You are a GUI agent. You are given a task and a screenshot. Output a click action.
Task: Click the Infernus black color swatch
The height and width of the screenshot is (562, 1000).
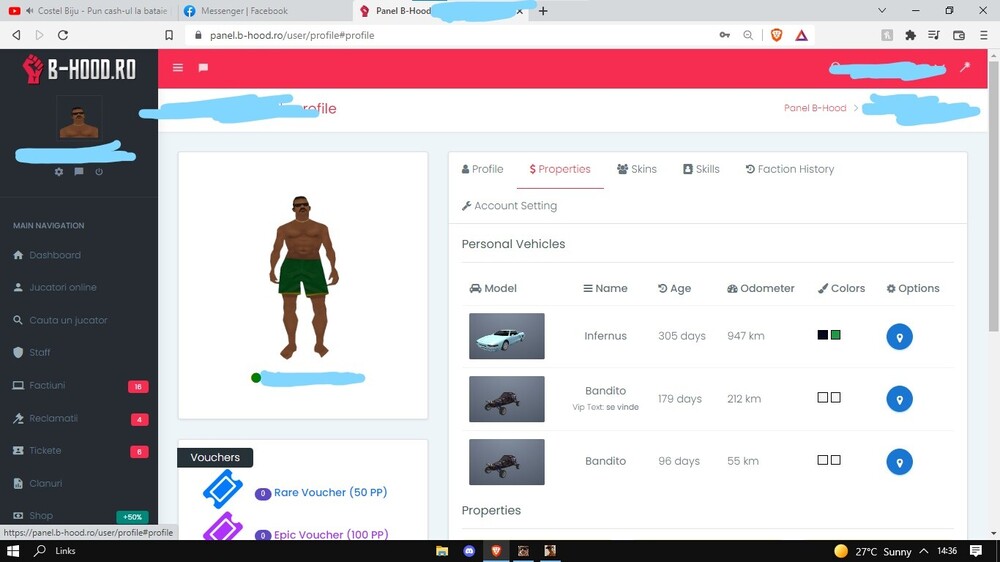click(822, 335)
